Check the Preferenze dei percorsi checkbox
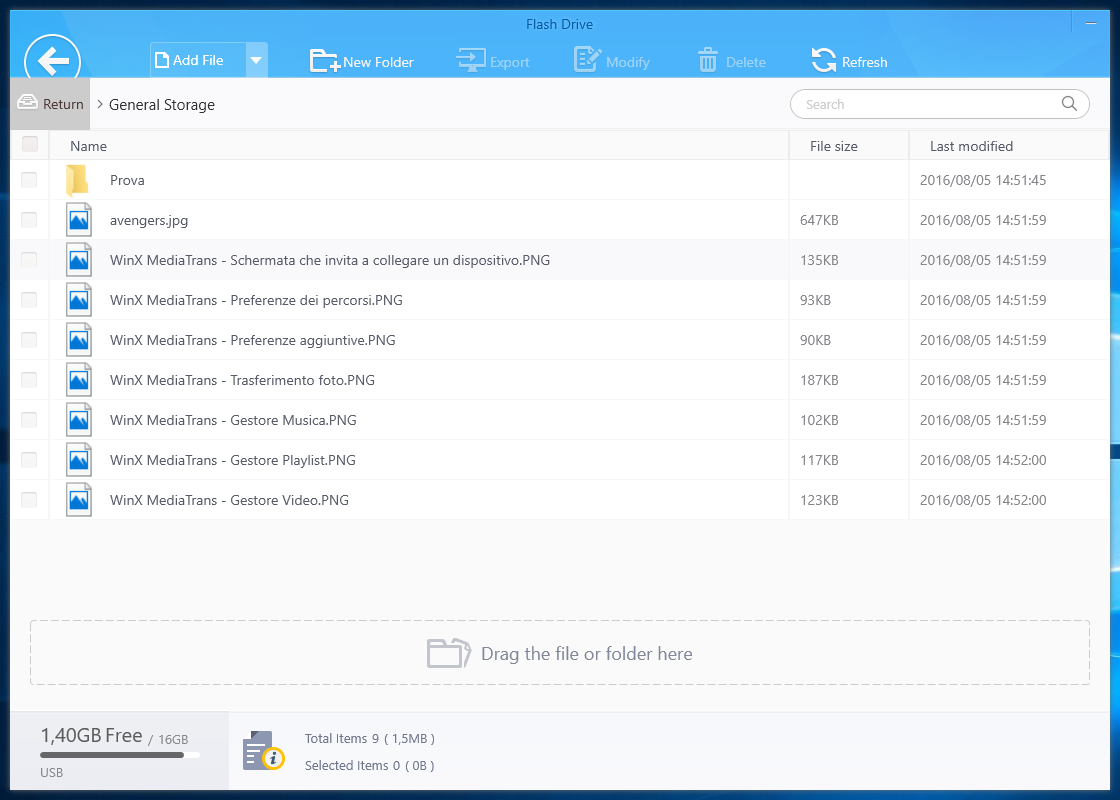The height and width of the screenshot is (800, 1120). pos(29,300)
